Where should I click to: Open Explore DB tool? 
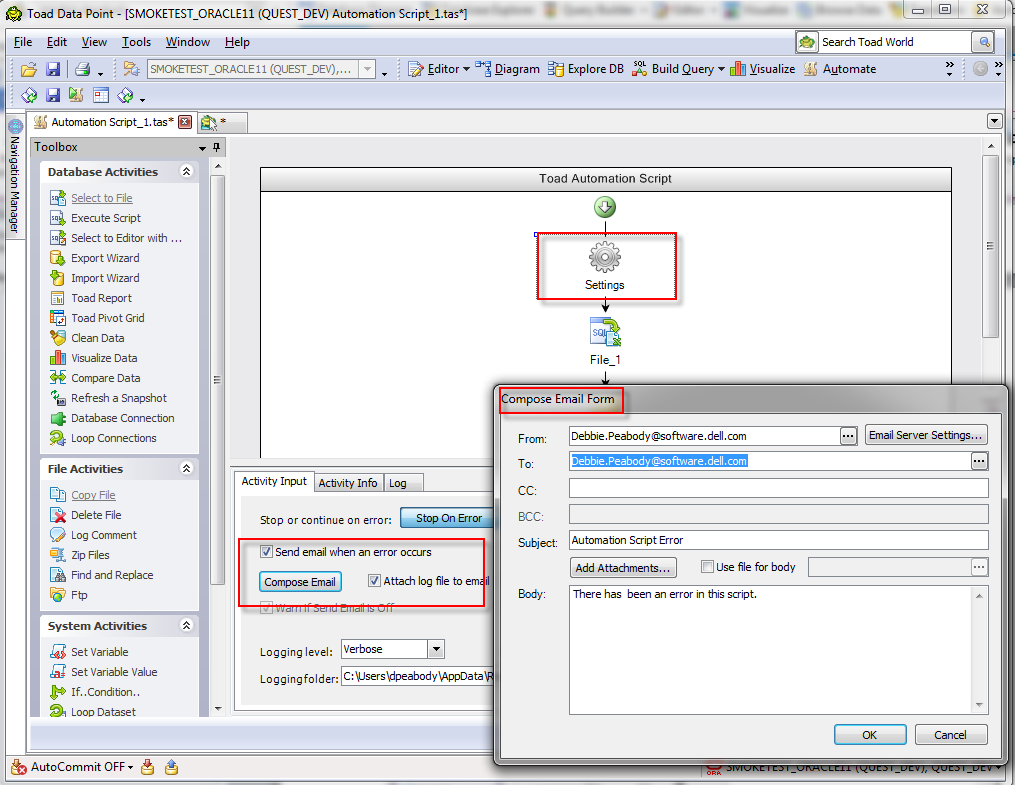point(586,69)
